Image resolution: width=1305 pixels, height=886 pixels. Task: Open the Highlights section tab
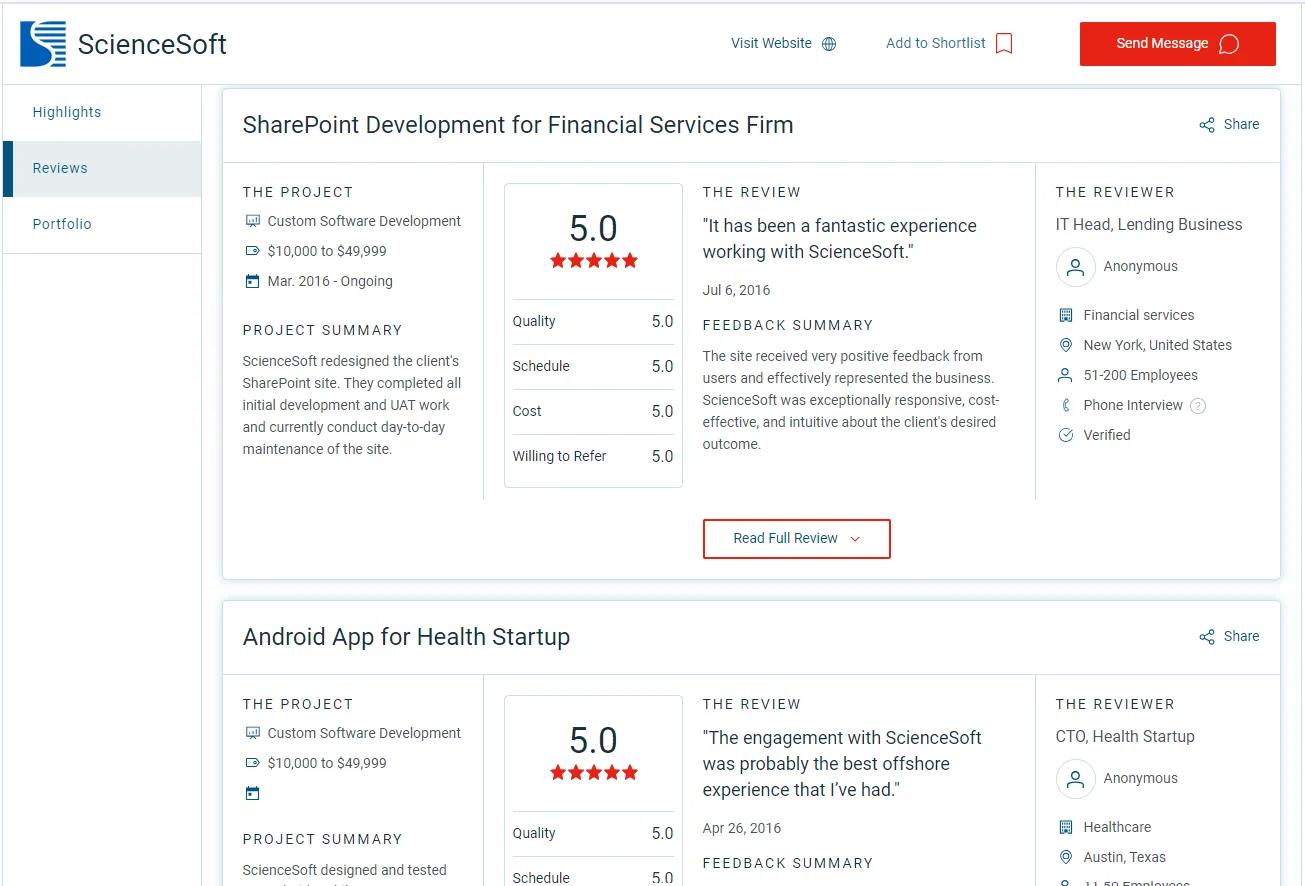click(x=102, y=113)
